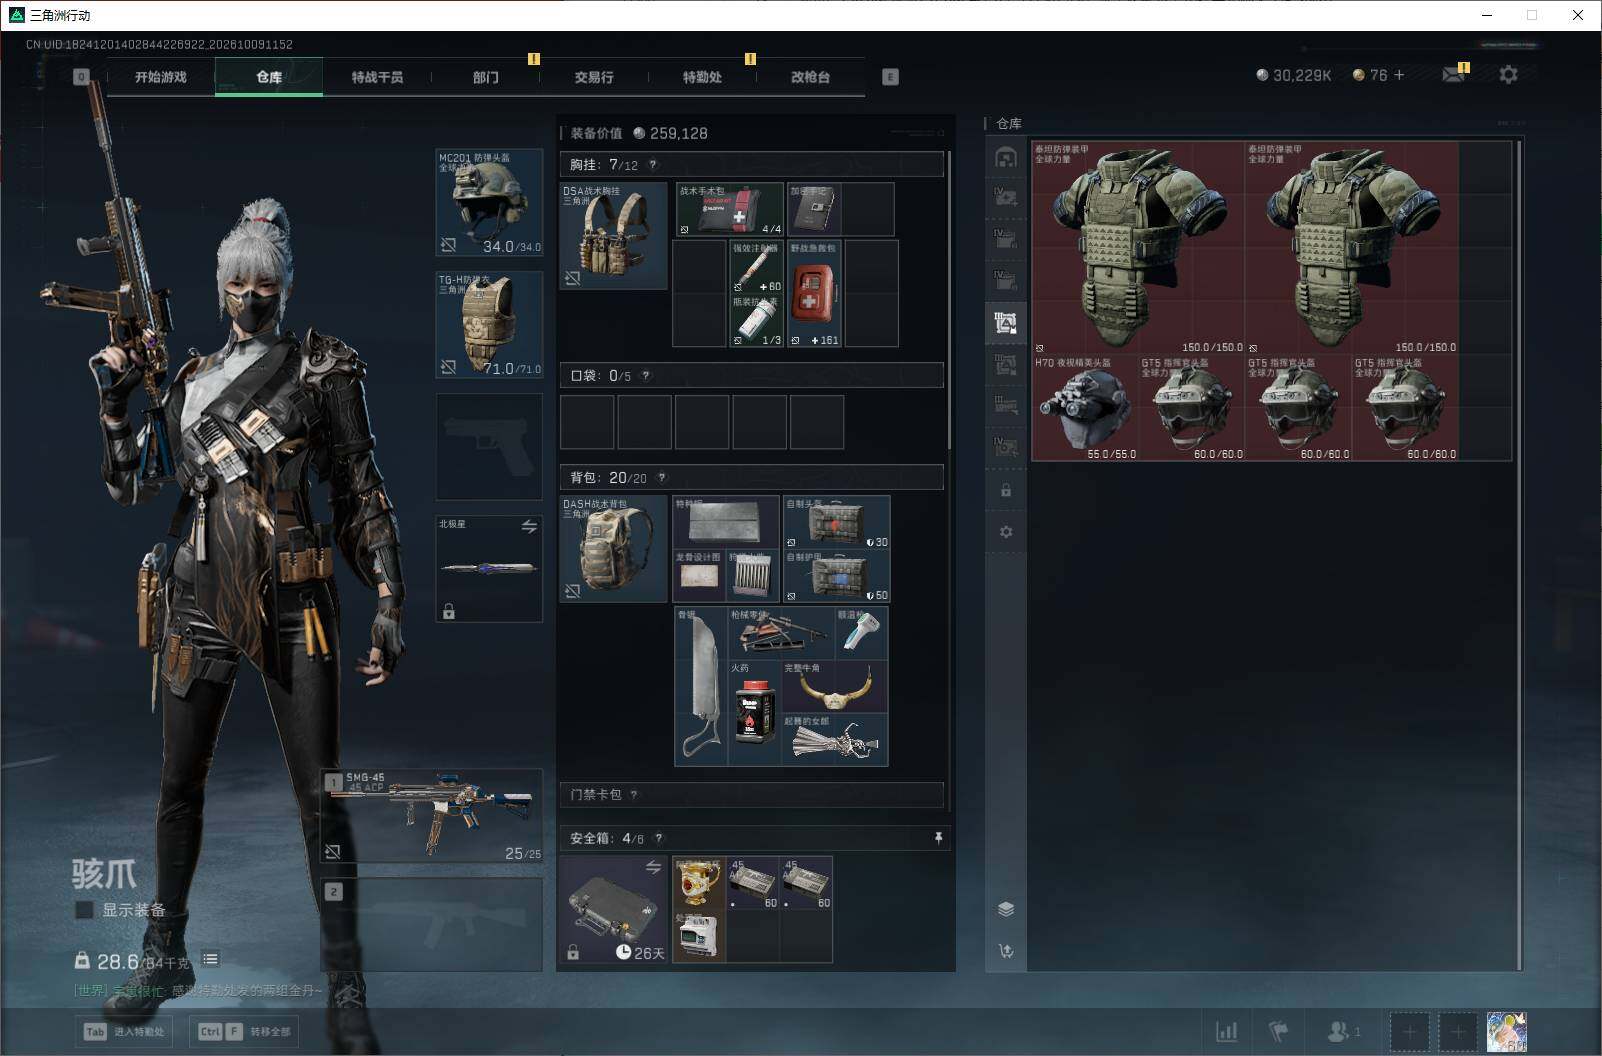
Task: Select the 战术手术包 item in chest rig
Action: [x=730, y=209]
